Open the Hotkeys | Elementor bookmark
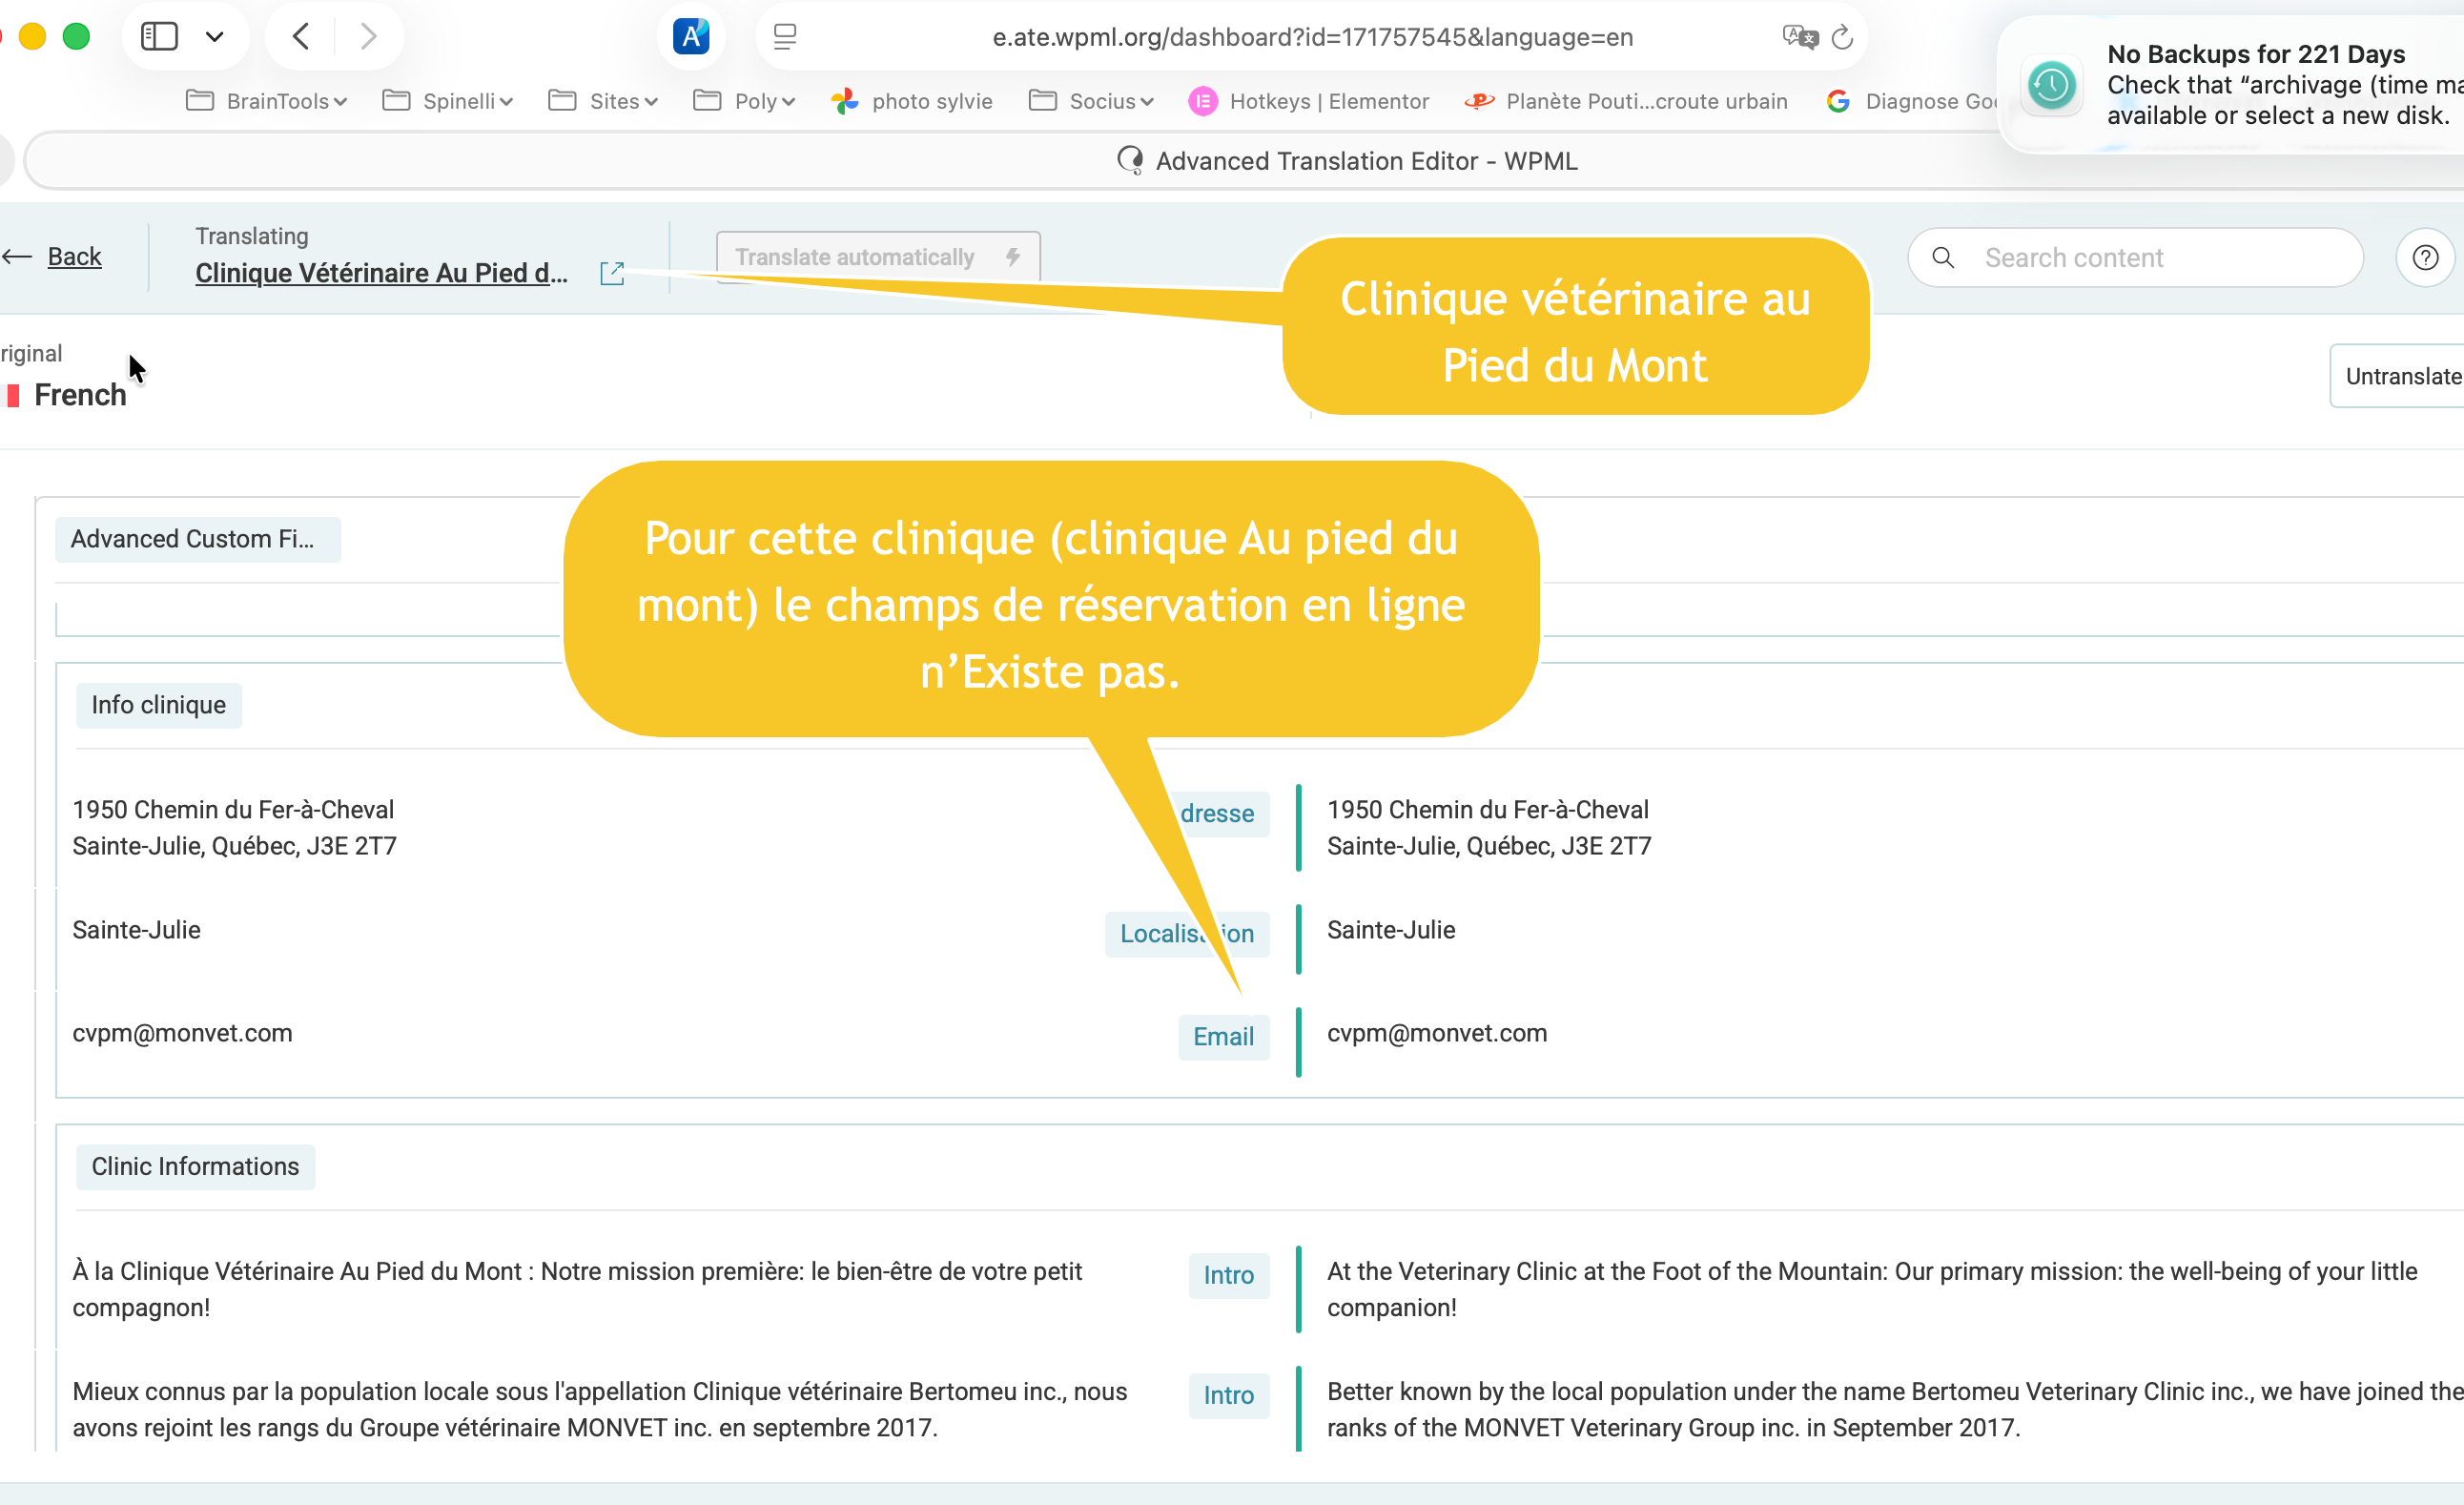Screen dimensions: 2464x1505 (x=1309, y=101)
